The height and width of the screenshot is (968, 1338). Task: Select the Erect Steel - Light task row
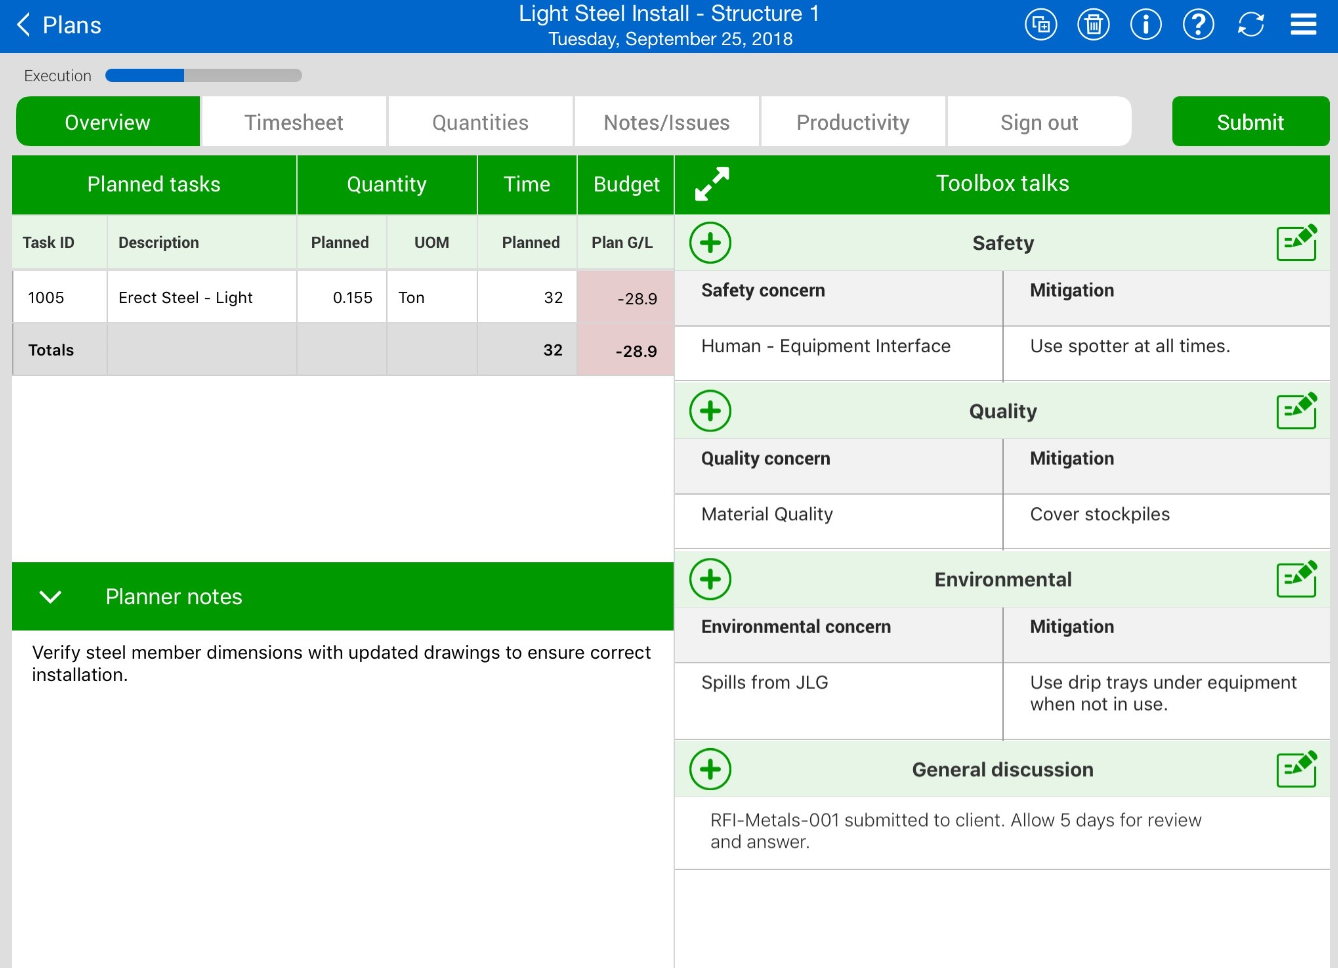click(x=186, y=298)
